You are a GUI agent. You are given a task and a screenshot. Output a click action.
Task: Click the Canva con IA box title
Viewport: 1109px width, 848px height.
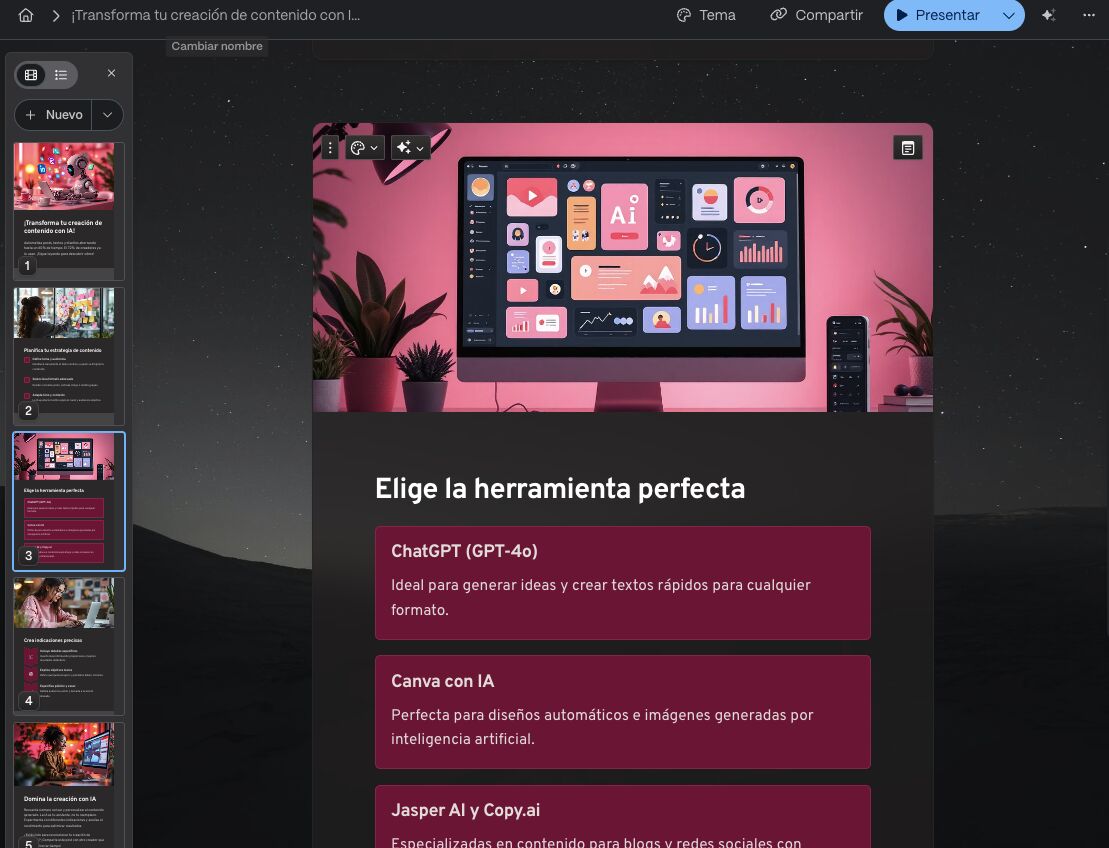[443, 681]
